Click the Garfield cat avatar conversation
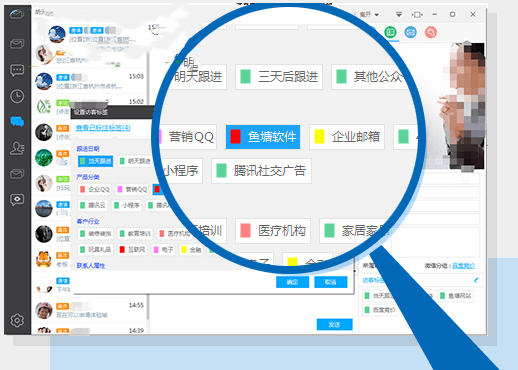The image size is (518, 370). 44,259
